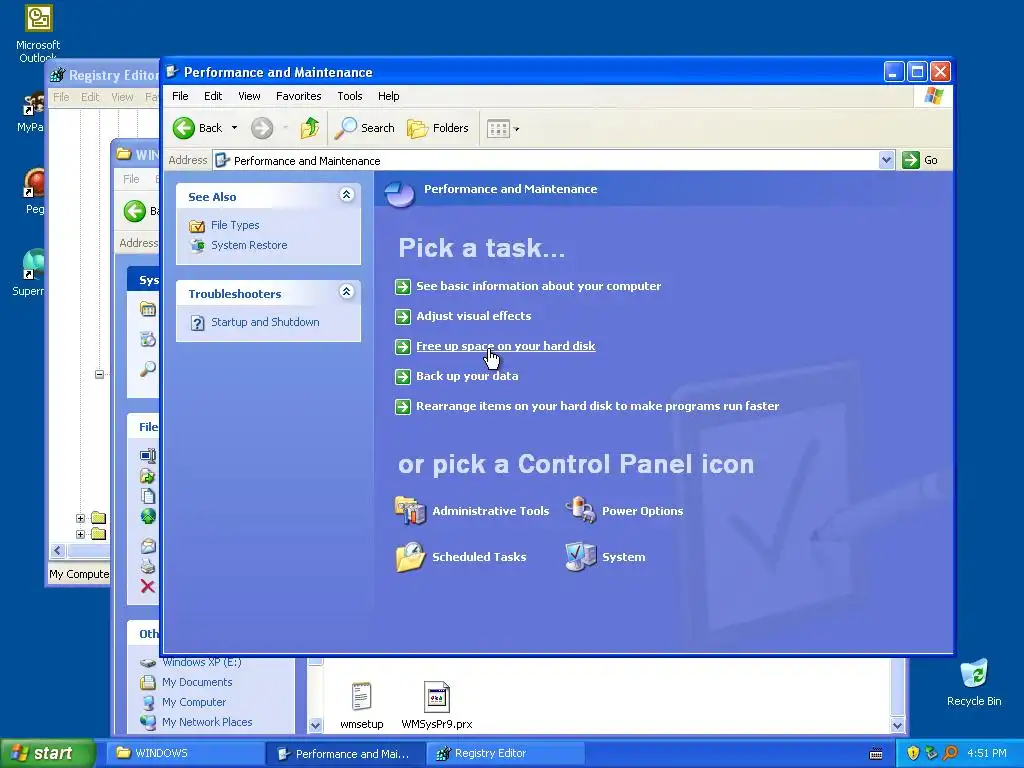1024x768 pixels.
Task: Open the Scheduled Tasks icon
Action: 410,557
